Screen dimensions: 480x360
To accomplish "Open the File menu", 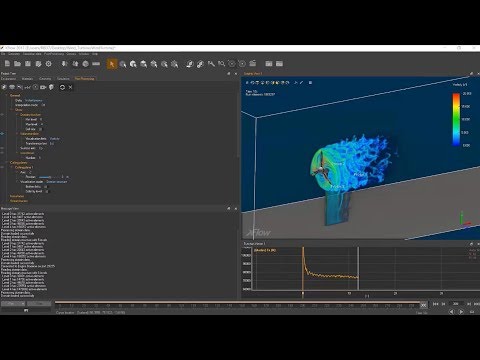I will pyautogui.click(x=3, y=54).
